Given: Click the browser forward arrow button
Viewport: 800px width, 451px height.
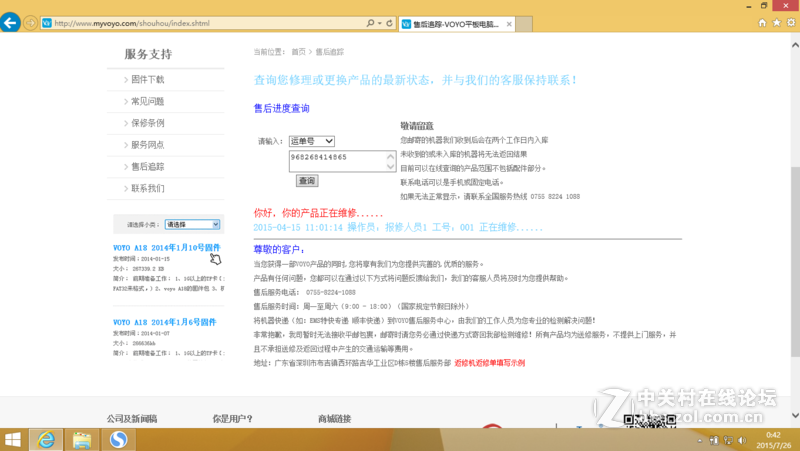Looking at the screenshot, I should [x=30, y=23].
